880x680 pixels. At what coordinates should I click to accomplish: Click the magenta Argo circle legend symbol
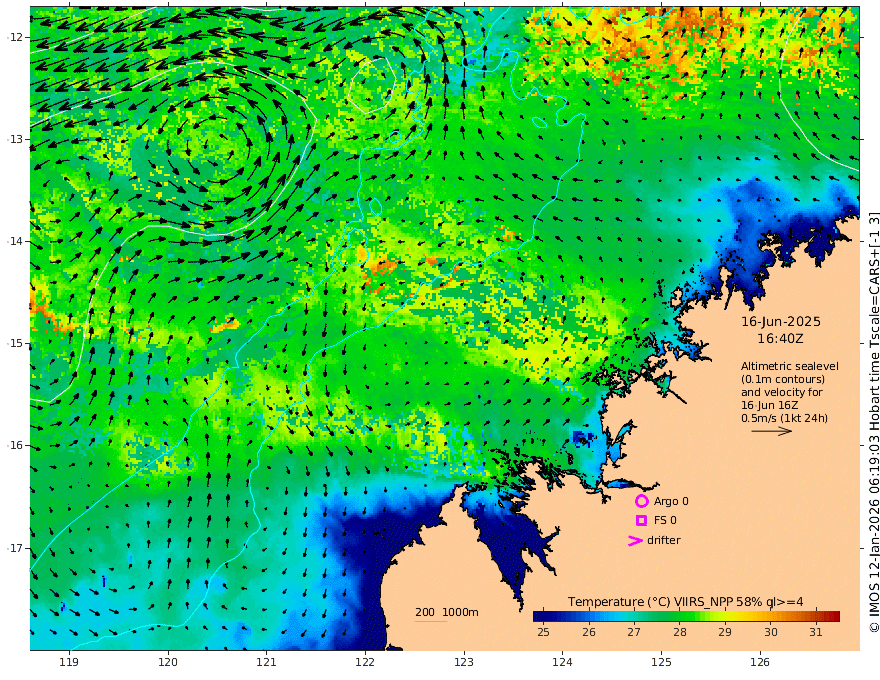click(641, 501)
